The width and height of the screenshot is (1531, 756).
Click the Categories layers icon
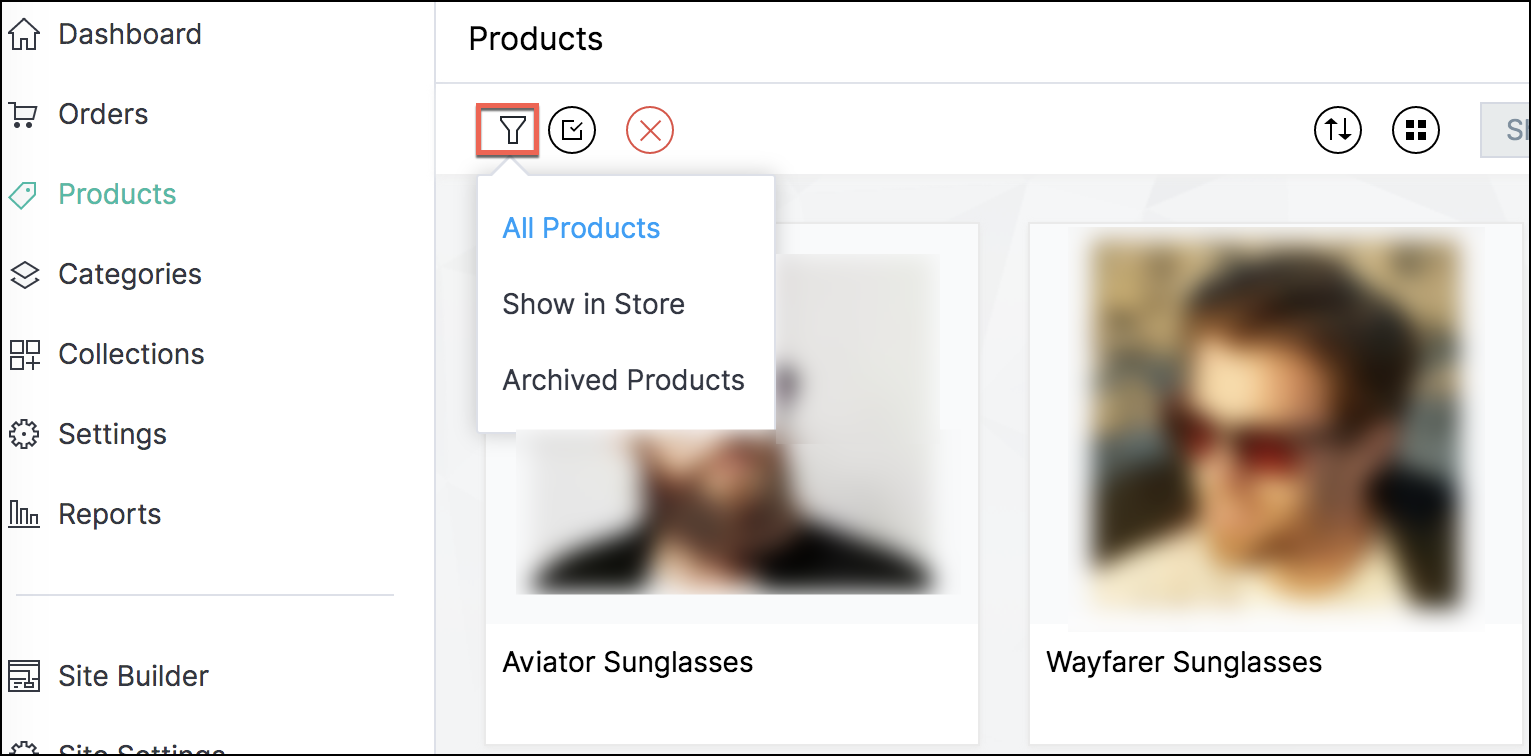point(24,275)
